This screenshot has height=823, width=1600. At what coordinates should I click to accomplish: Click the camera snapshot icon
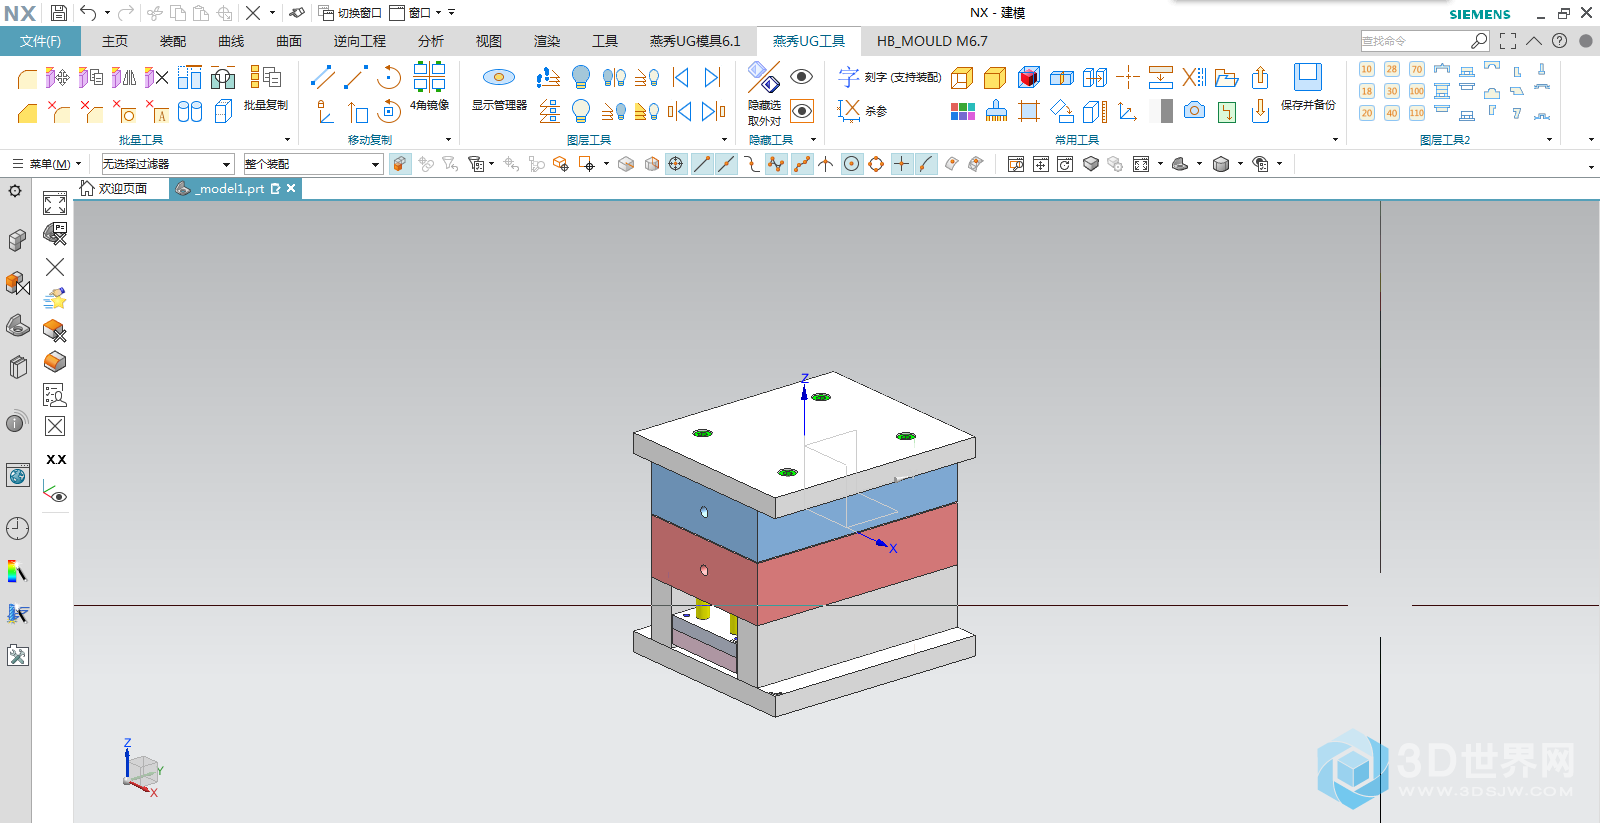coord(1194,111)
